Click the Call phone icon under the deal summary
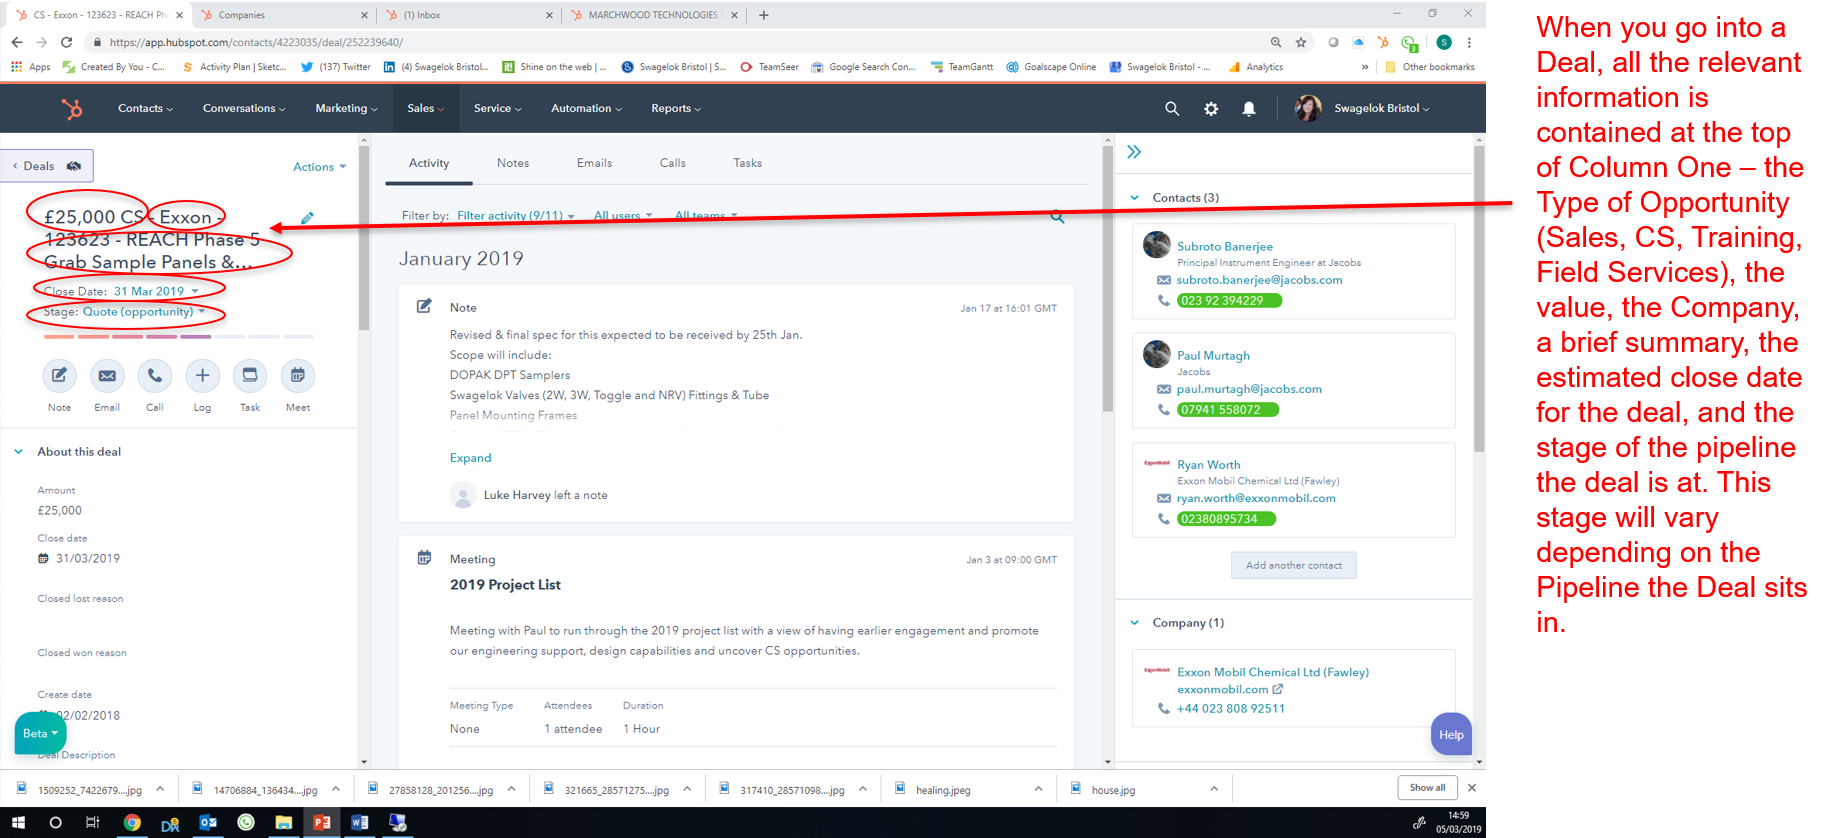1834x838 pixels. click(x=155, y=375)
